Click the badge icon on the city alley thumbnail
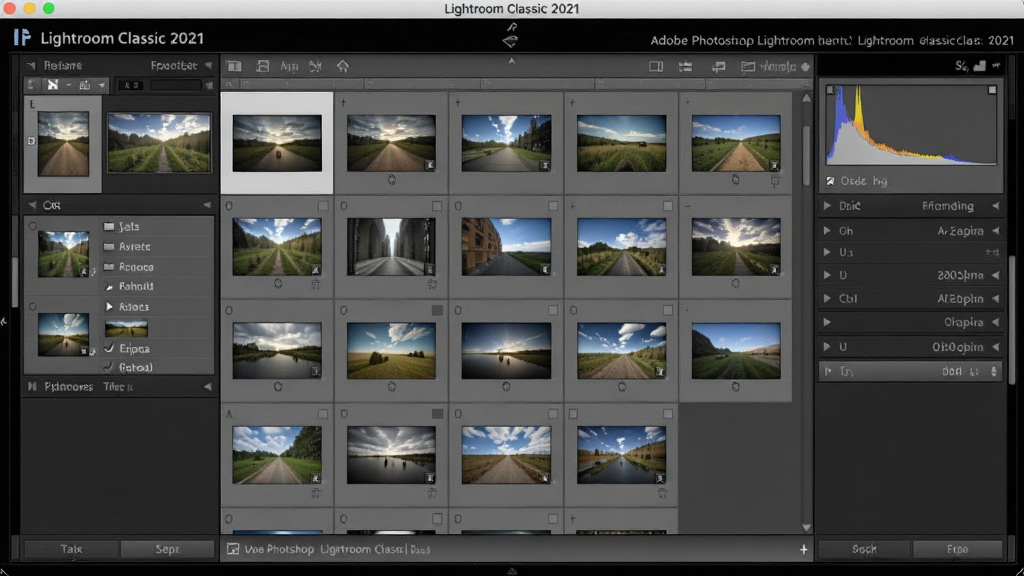The height and width of the screenshot is (576, 1024). tap(429, 269)
